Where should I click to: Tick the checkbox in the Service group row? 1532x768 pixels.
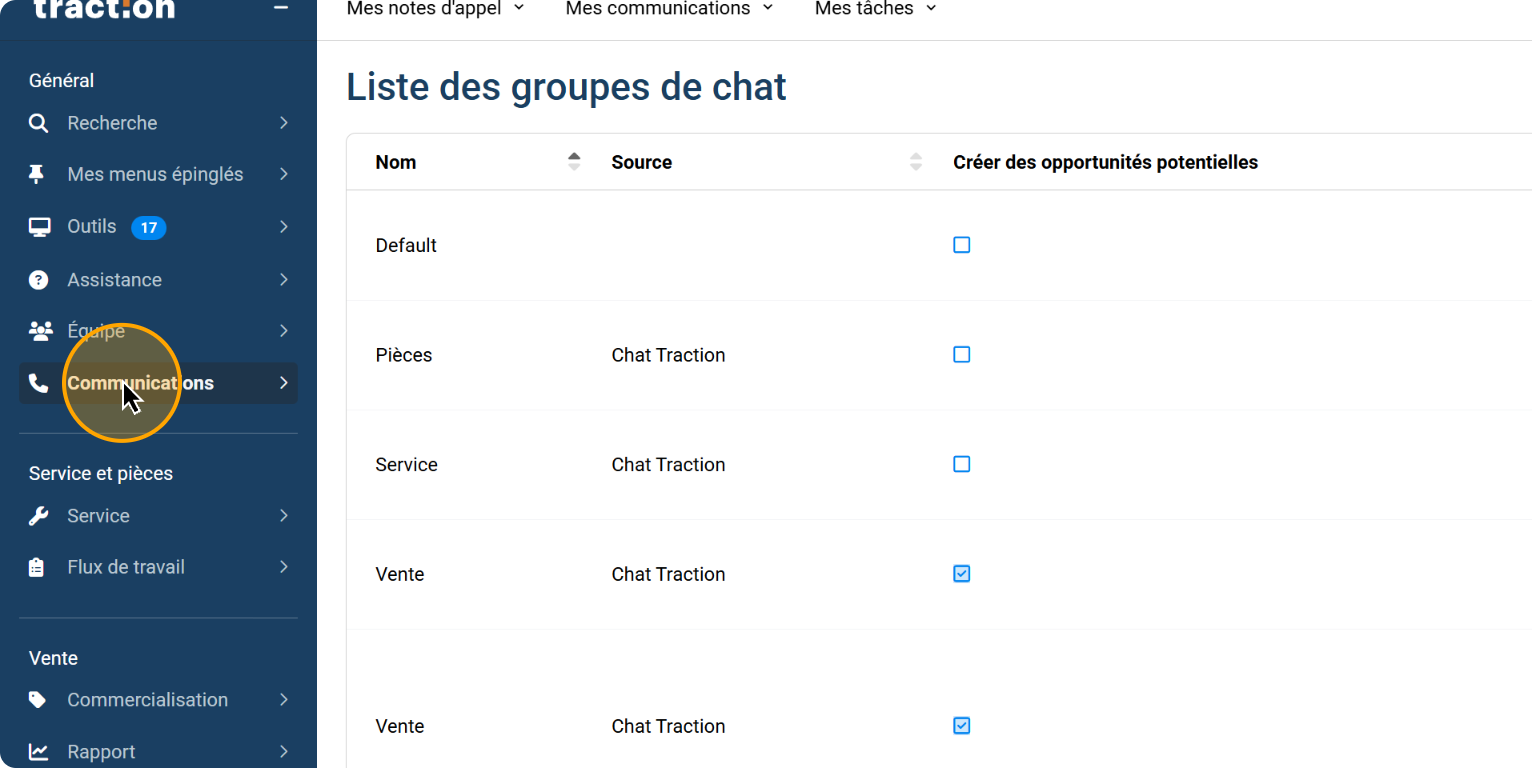(961, 464)
